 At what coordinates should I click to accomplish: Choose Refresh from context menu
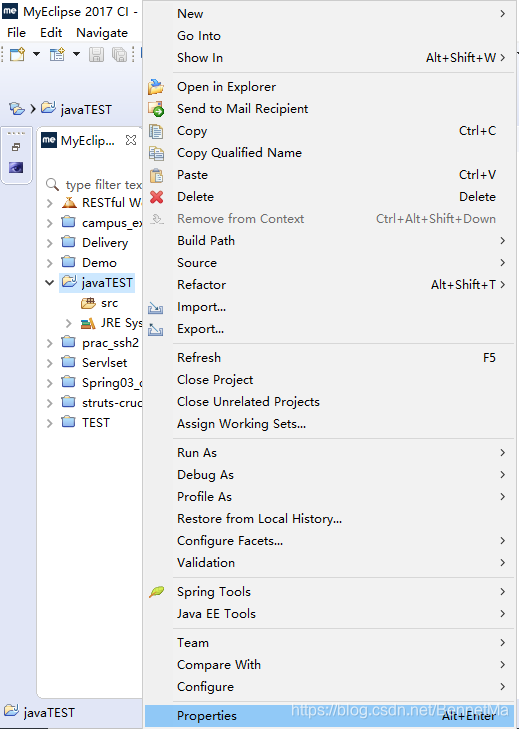pos(329,358)
